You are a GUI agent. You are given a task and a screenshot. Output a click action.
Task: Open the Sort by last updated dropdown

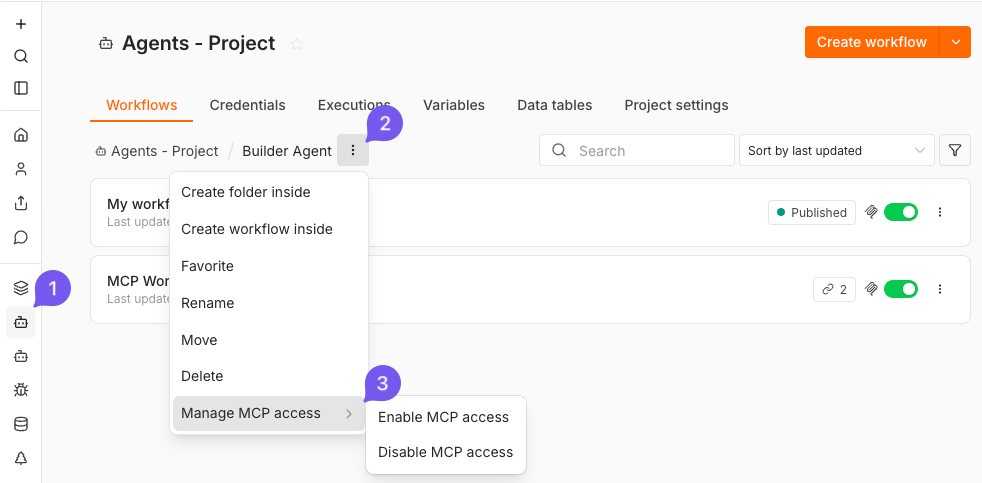coord(837,150)
